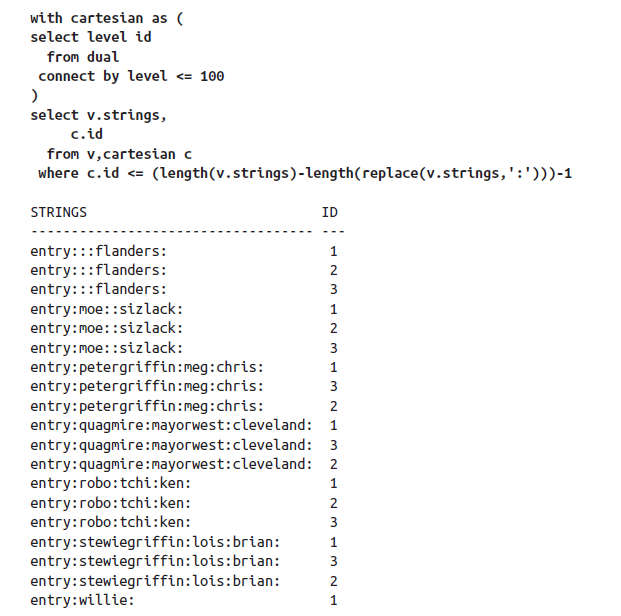Click the first 'entry:petergriffin:meg:chris:' row

tap(147, 367)
